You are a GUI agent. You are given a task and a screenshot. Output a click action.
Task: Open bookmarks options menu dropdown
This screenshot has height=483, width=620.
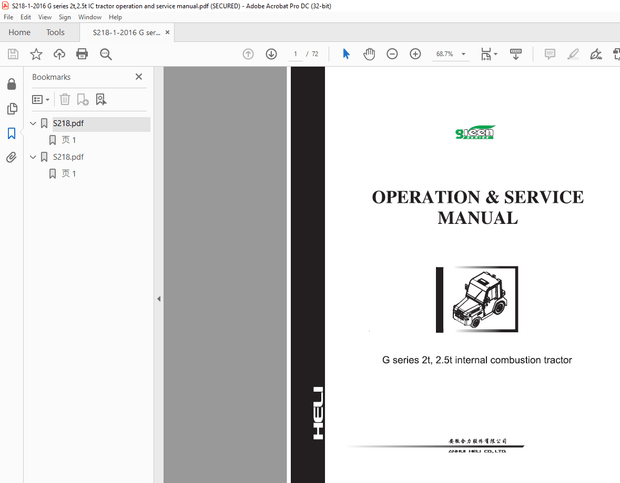pyautogui.click(x=41, y=99)
